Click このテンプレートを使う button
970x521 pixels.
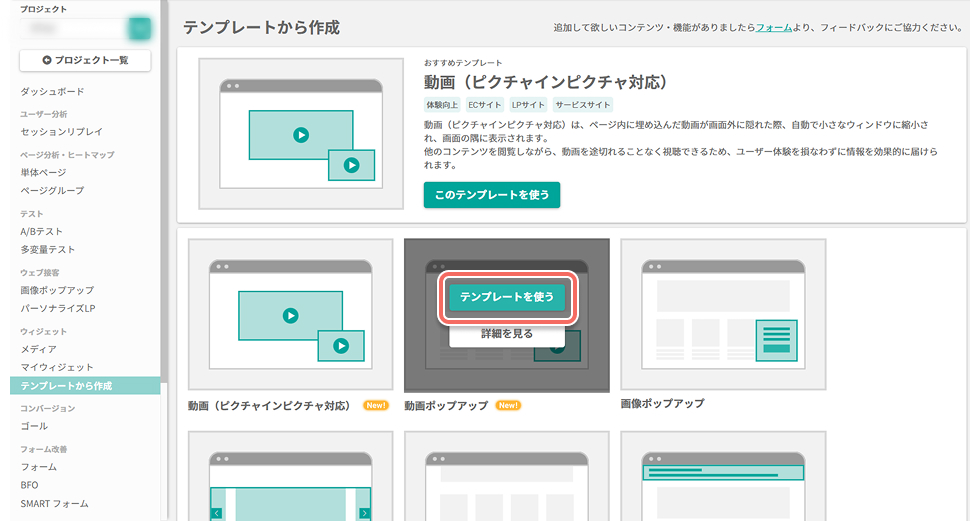click(492, 195)
